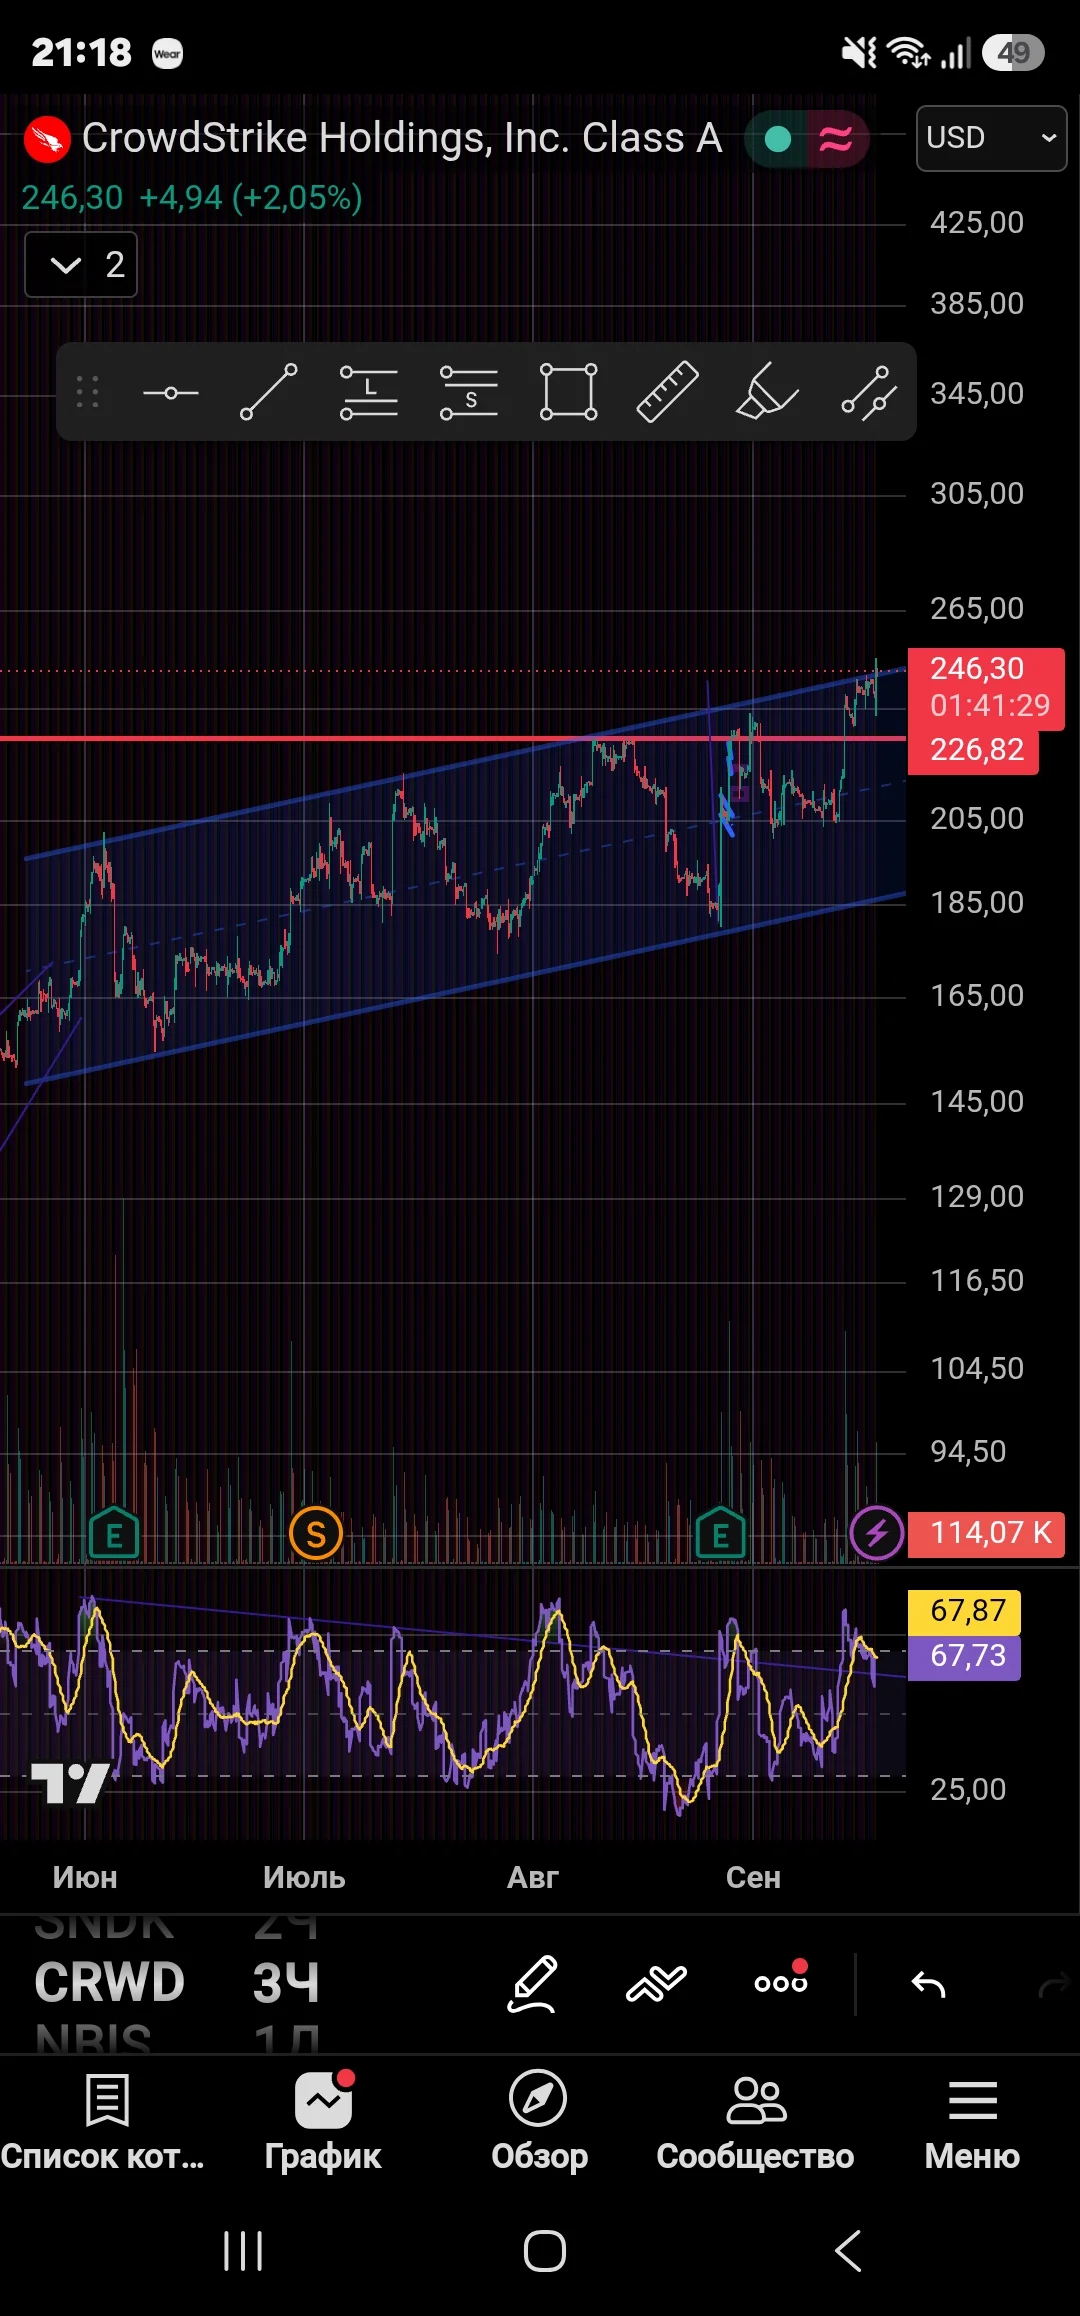This screenshot has height=2316, width=1080.
Task: Open the Меню tab
Action: click(972, 2120)
